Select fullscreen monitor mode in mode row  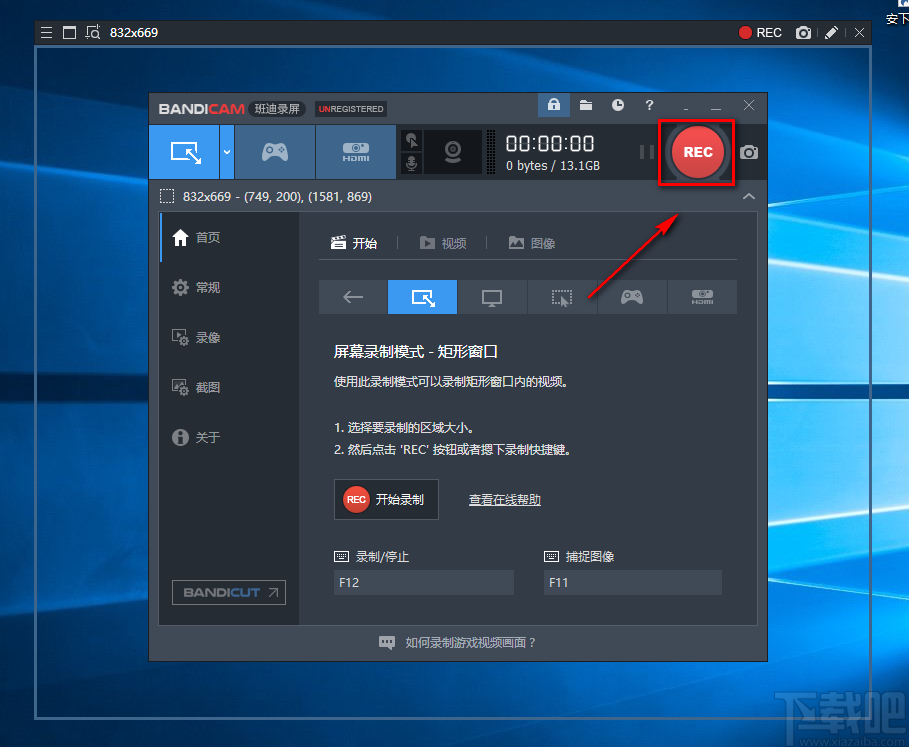492,297
